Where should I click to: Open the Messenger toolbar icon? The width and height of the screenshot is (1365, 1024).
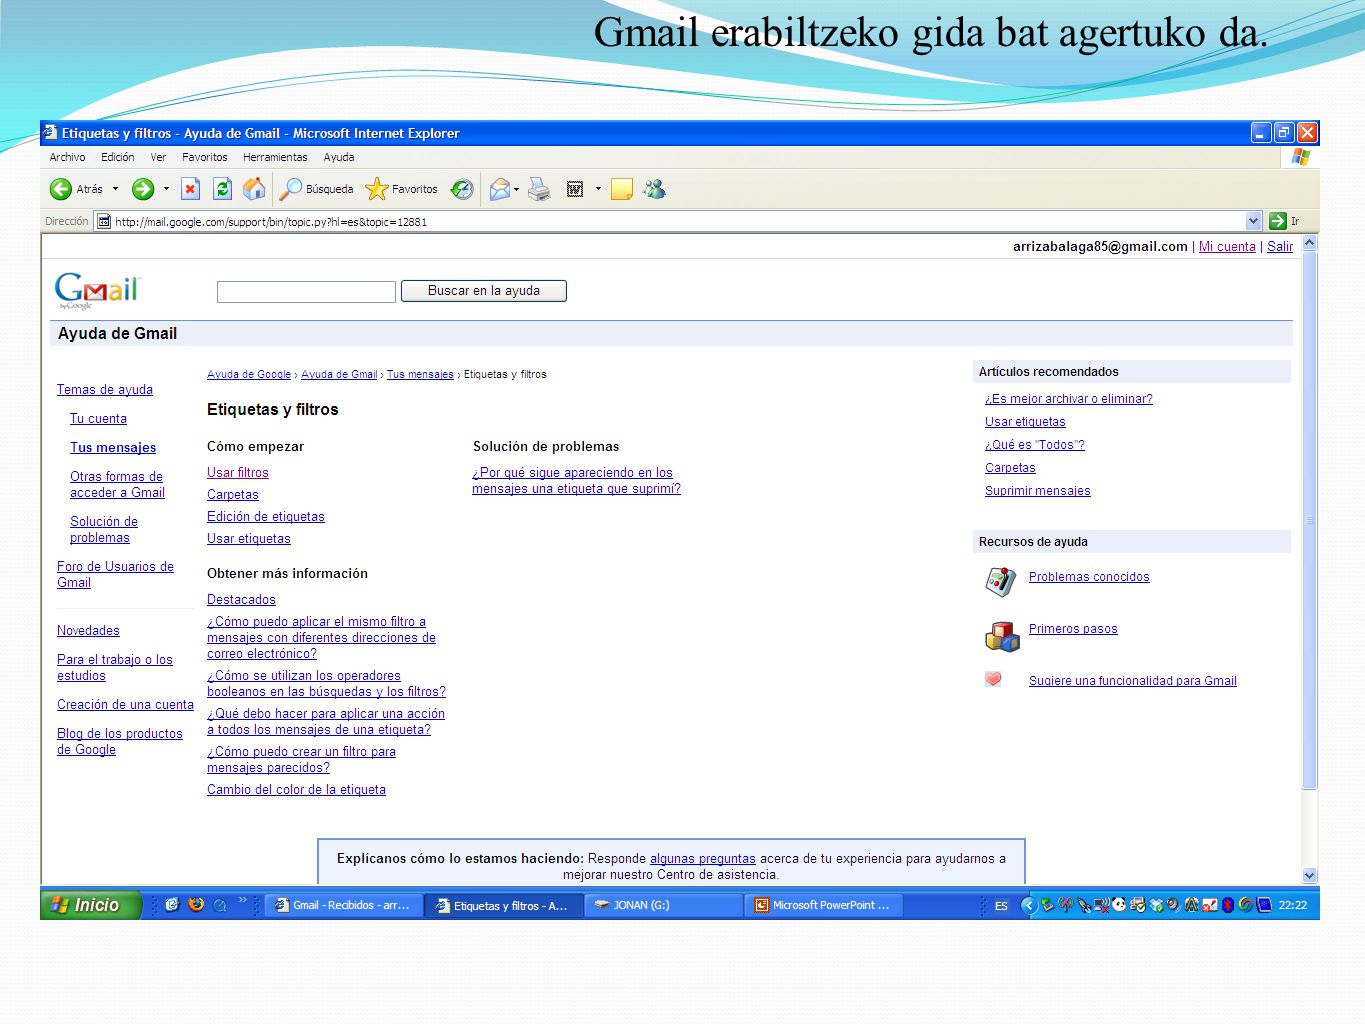[654, 189]
